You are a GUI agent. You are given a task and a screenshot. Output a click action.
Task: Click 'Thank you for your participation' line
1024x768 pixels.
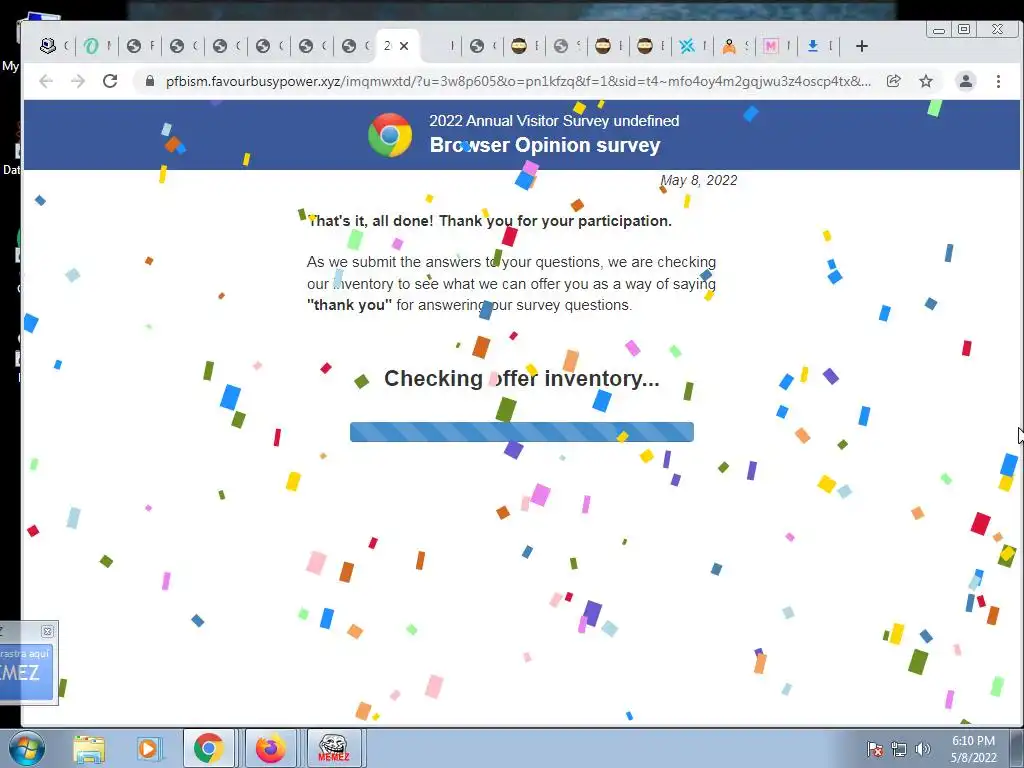click(555, 221)
